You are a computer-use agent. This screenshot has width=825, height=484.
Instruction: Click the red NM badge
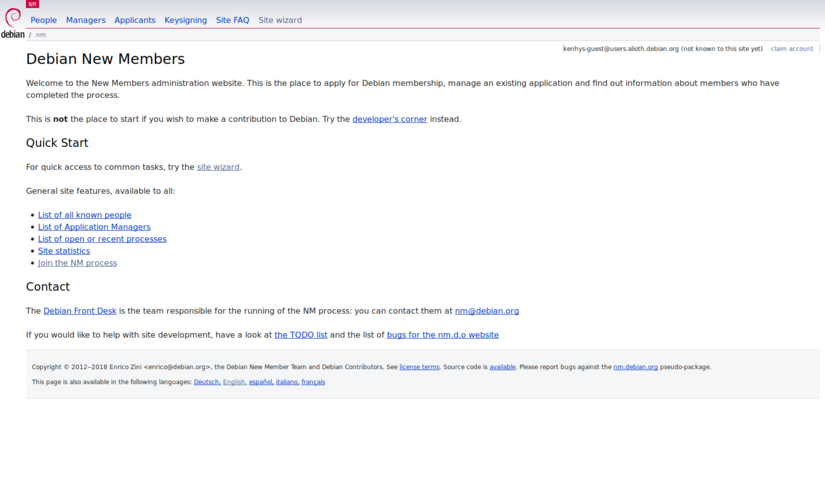(33, 4)
